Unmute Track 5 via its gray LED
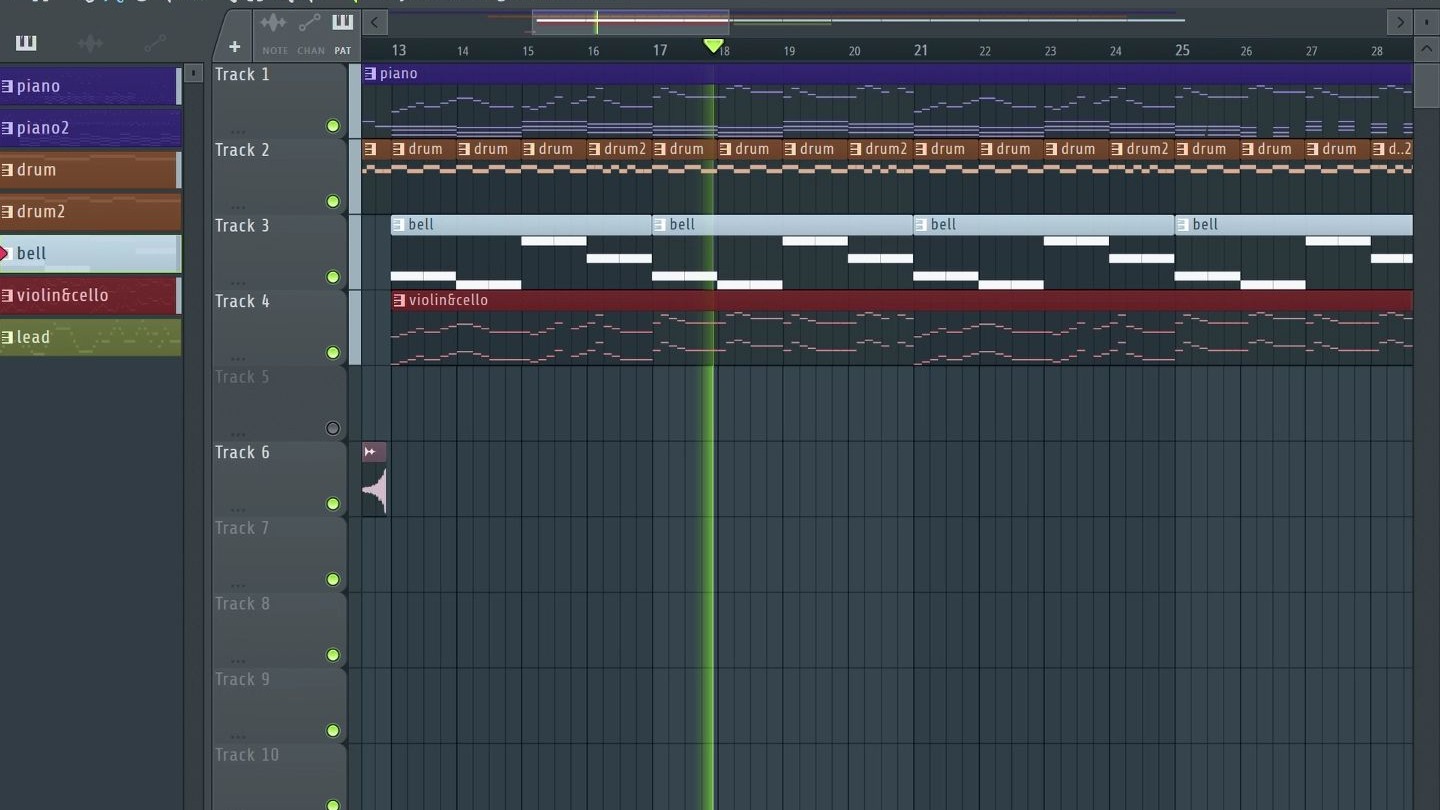 click(333, 429)
